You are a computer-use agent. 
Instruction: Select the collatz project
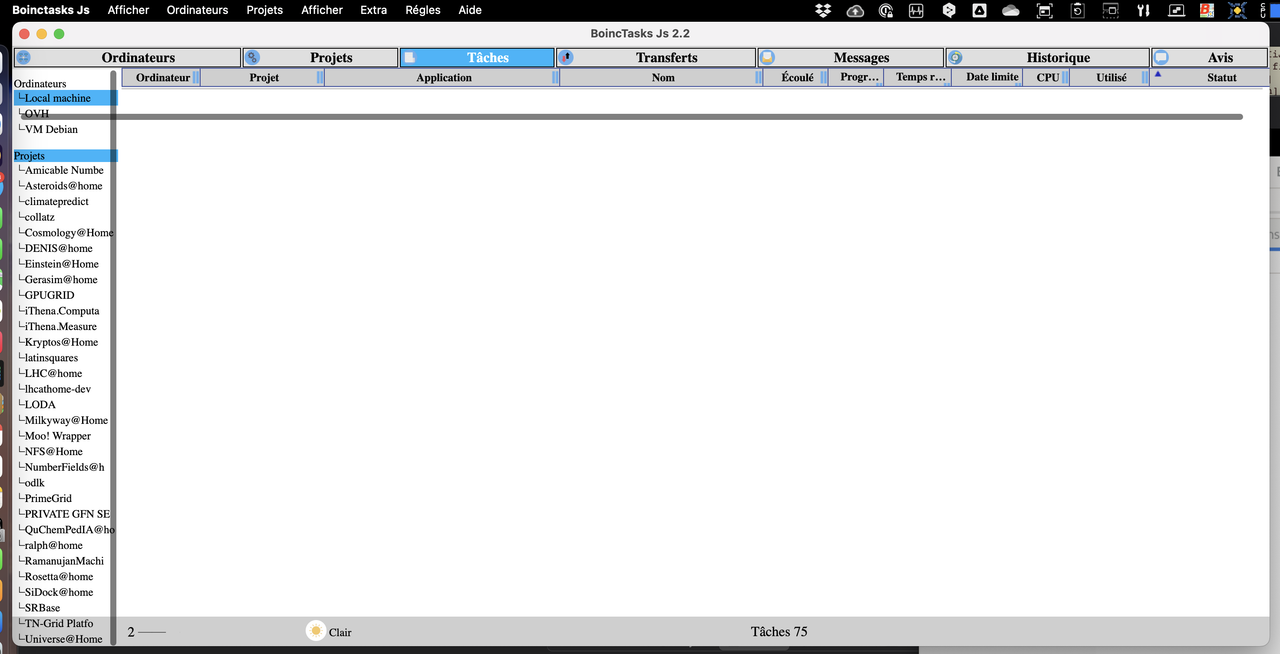[x=40, y=217]
